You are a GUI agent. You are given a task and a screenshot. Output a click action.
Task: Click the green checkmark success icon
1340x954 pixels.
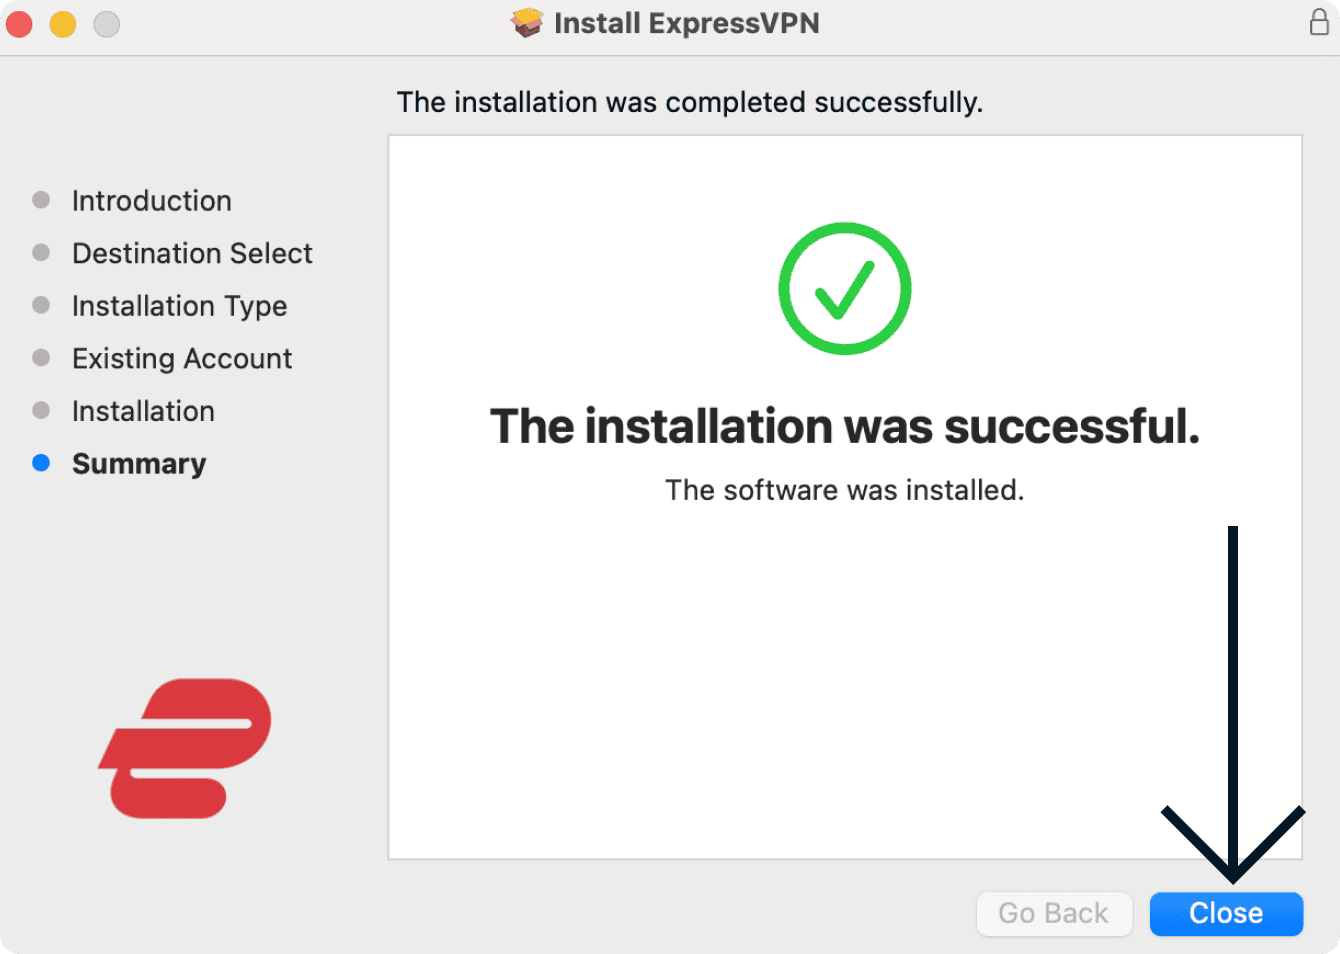(x=845, y=289)
